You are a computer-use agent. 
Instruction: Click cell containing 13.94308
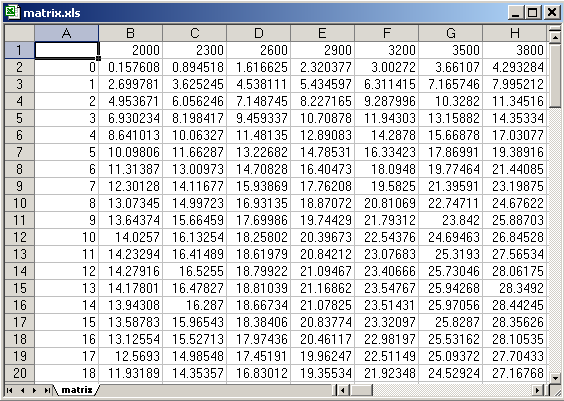[131, 305]
